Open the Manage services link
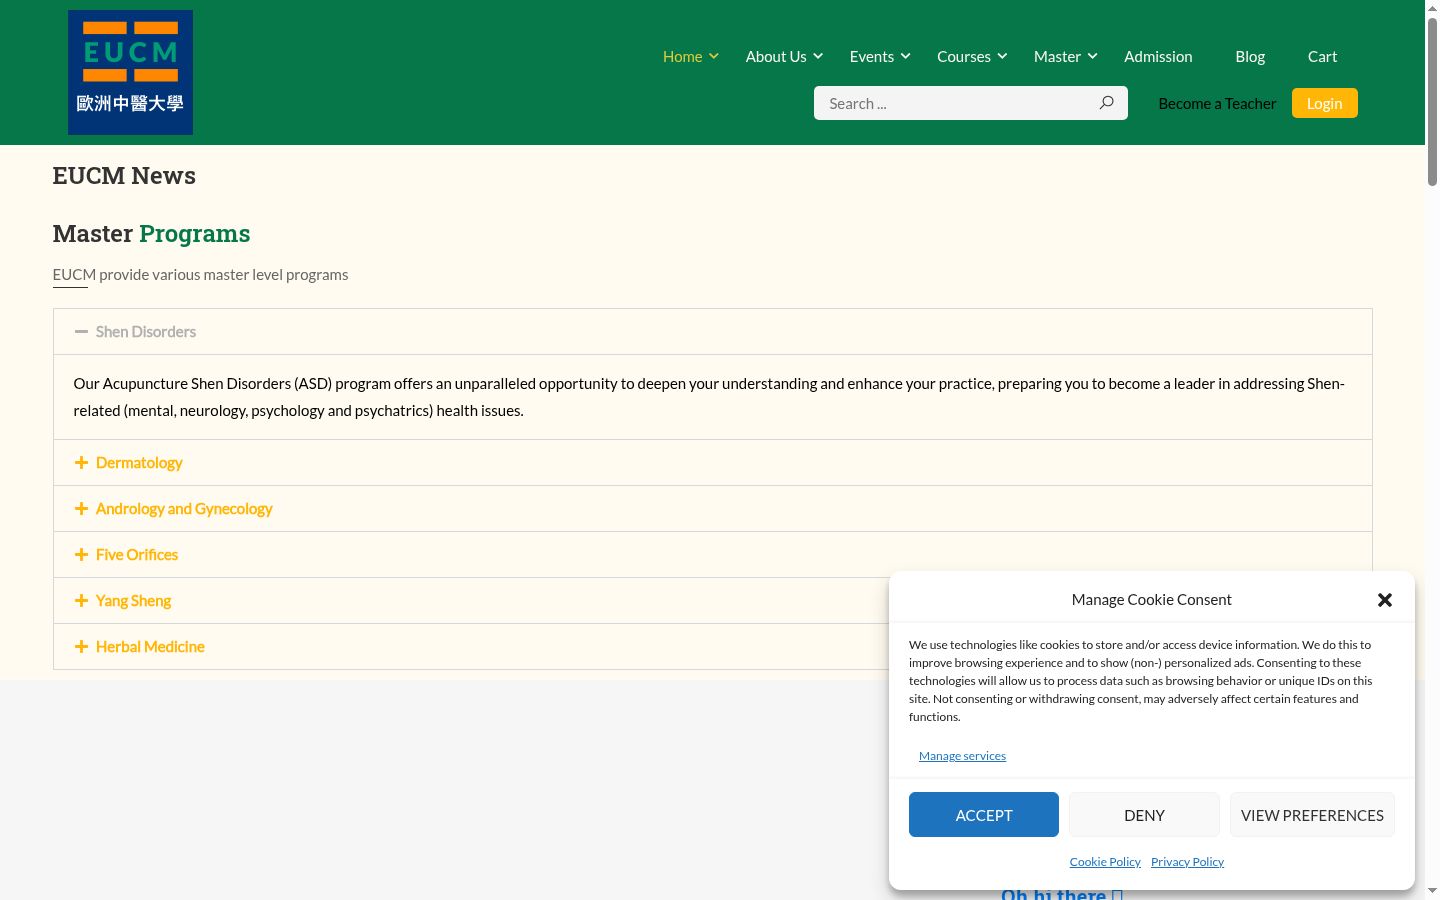The height and width of the screenshot is (900, 1440). click(962, 756)
